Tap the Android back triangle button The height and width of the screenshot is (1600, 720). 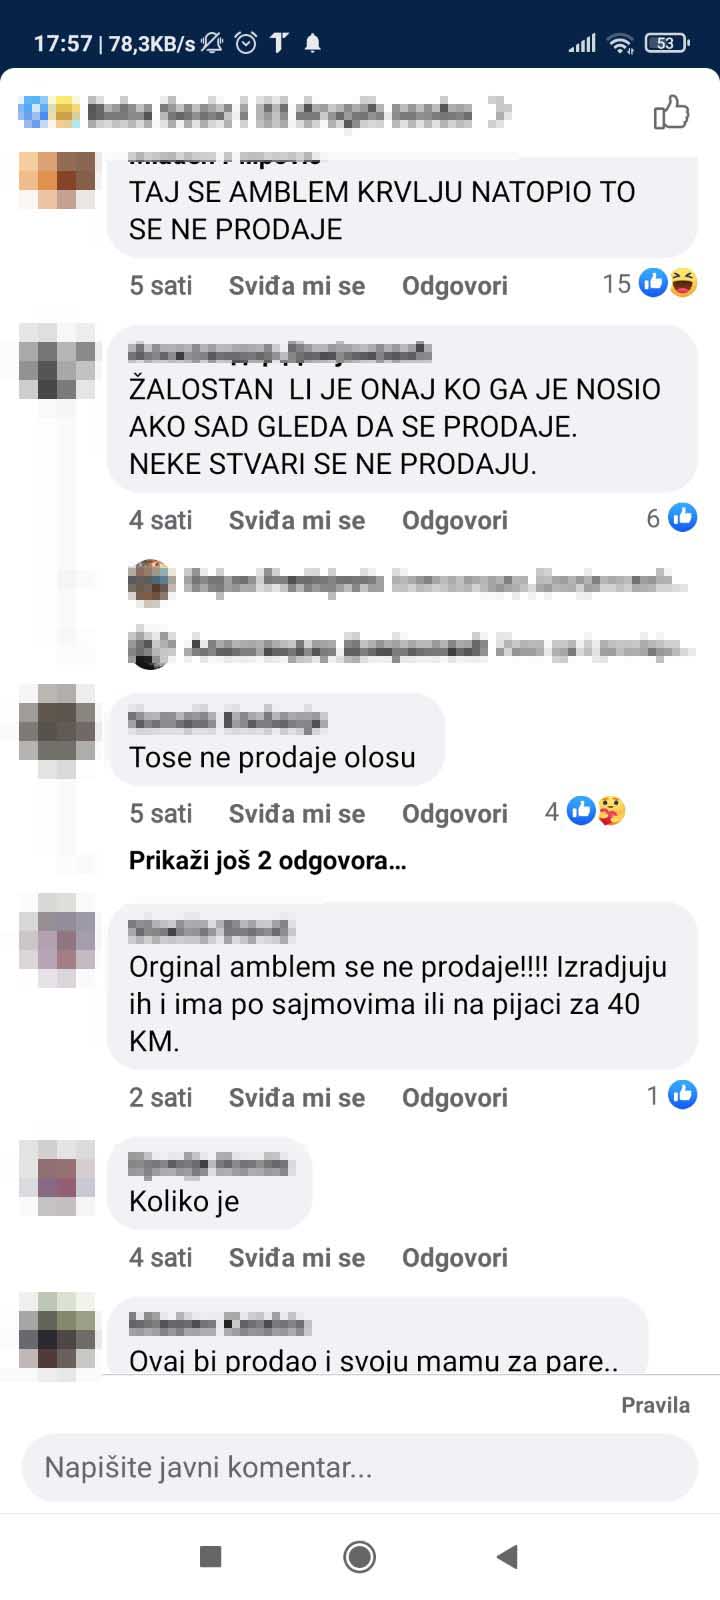coord(507,1556)
